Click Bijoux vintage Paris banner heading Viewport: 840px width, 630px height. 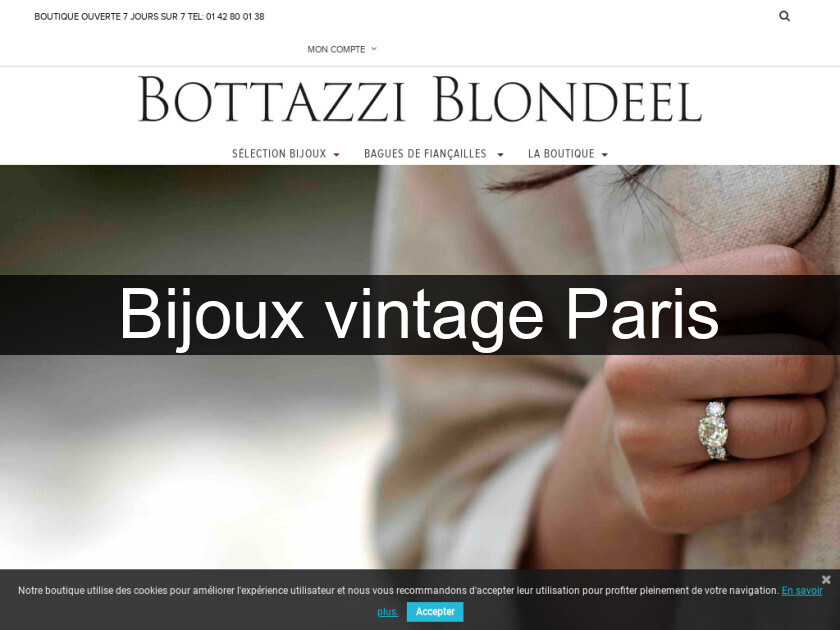[419, 314]
